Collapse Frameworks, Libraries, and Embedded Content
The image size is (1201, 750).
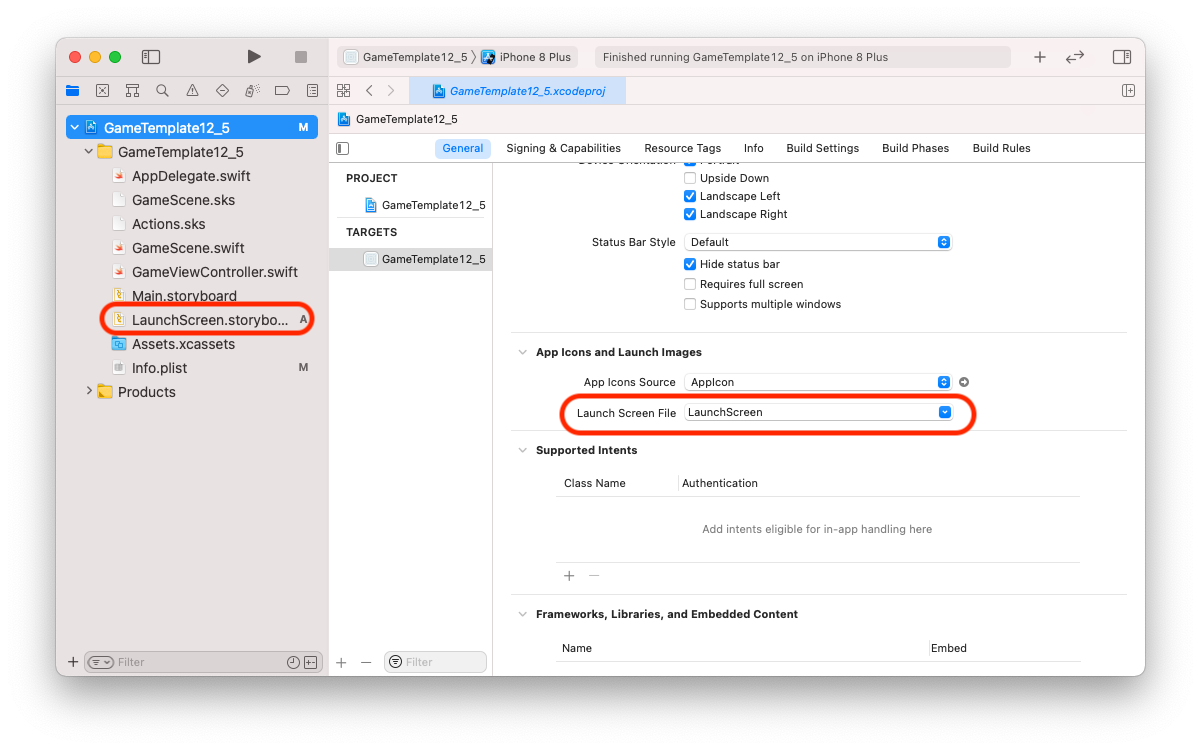[x=522, y=614]
